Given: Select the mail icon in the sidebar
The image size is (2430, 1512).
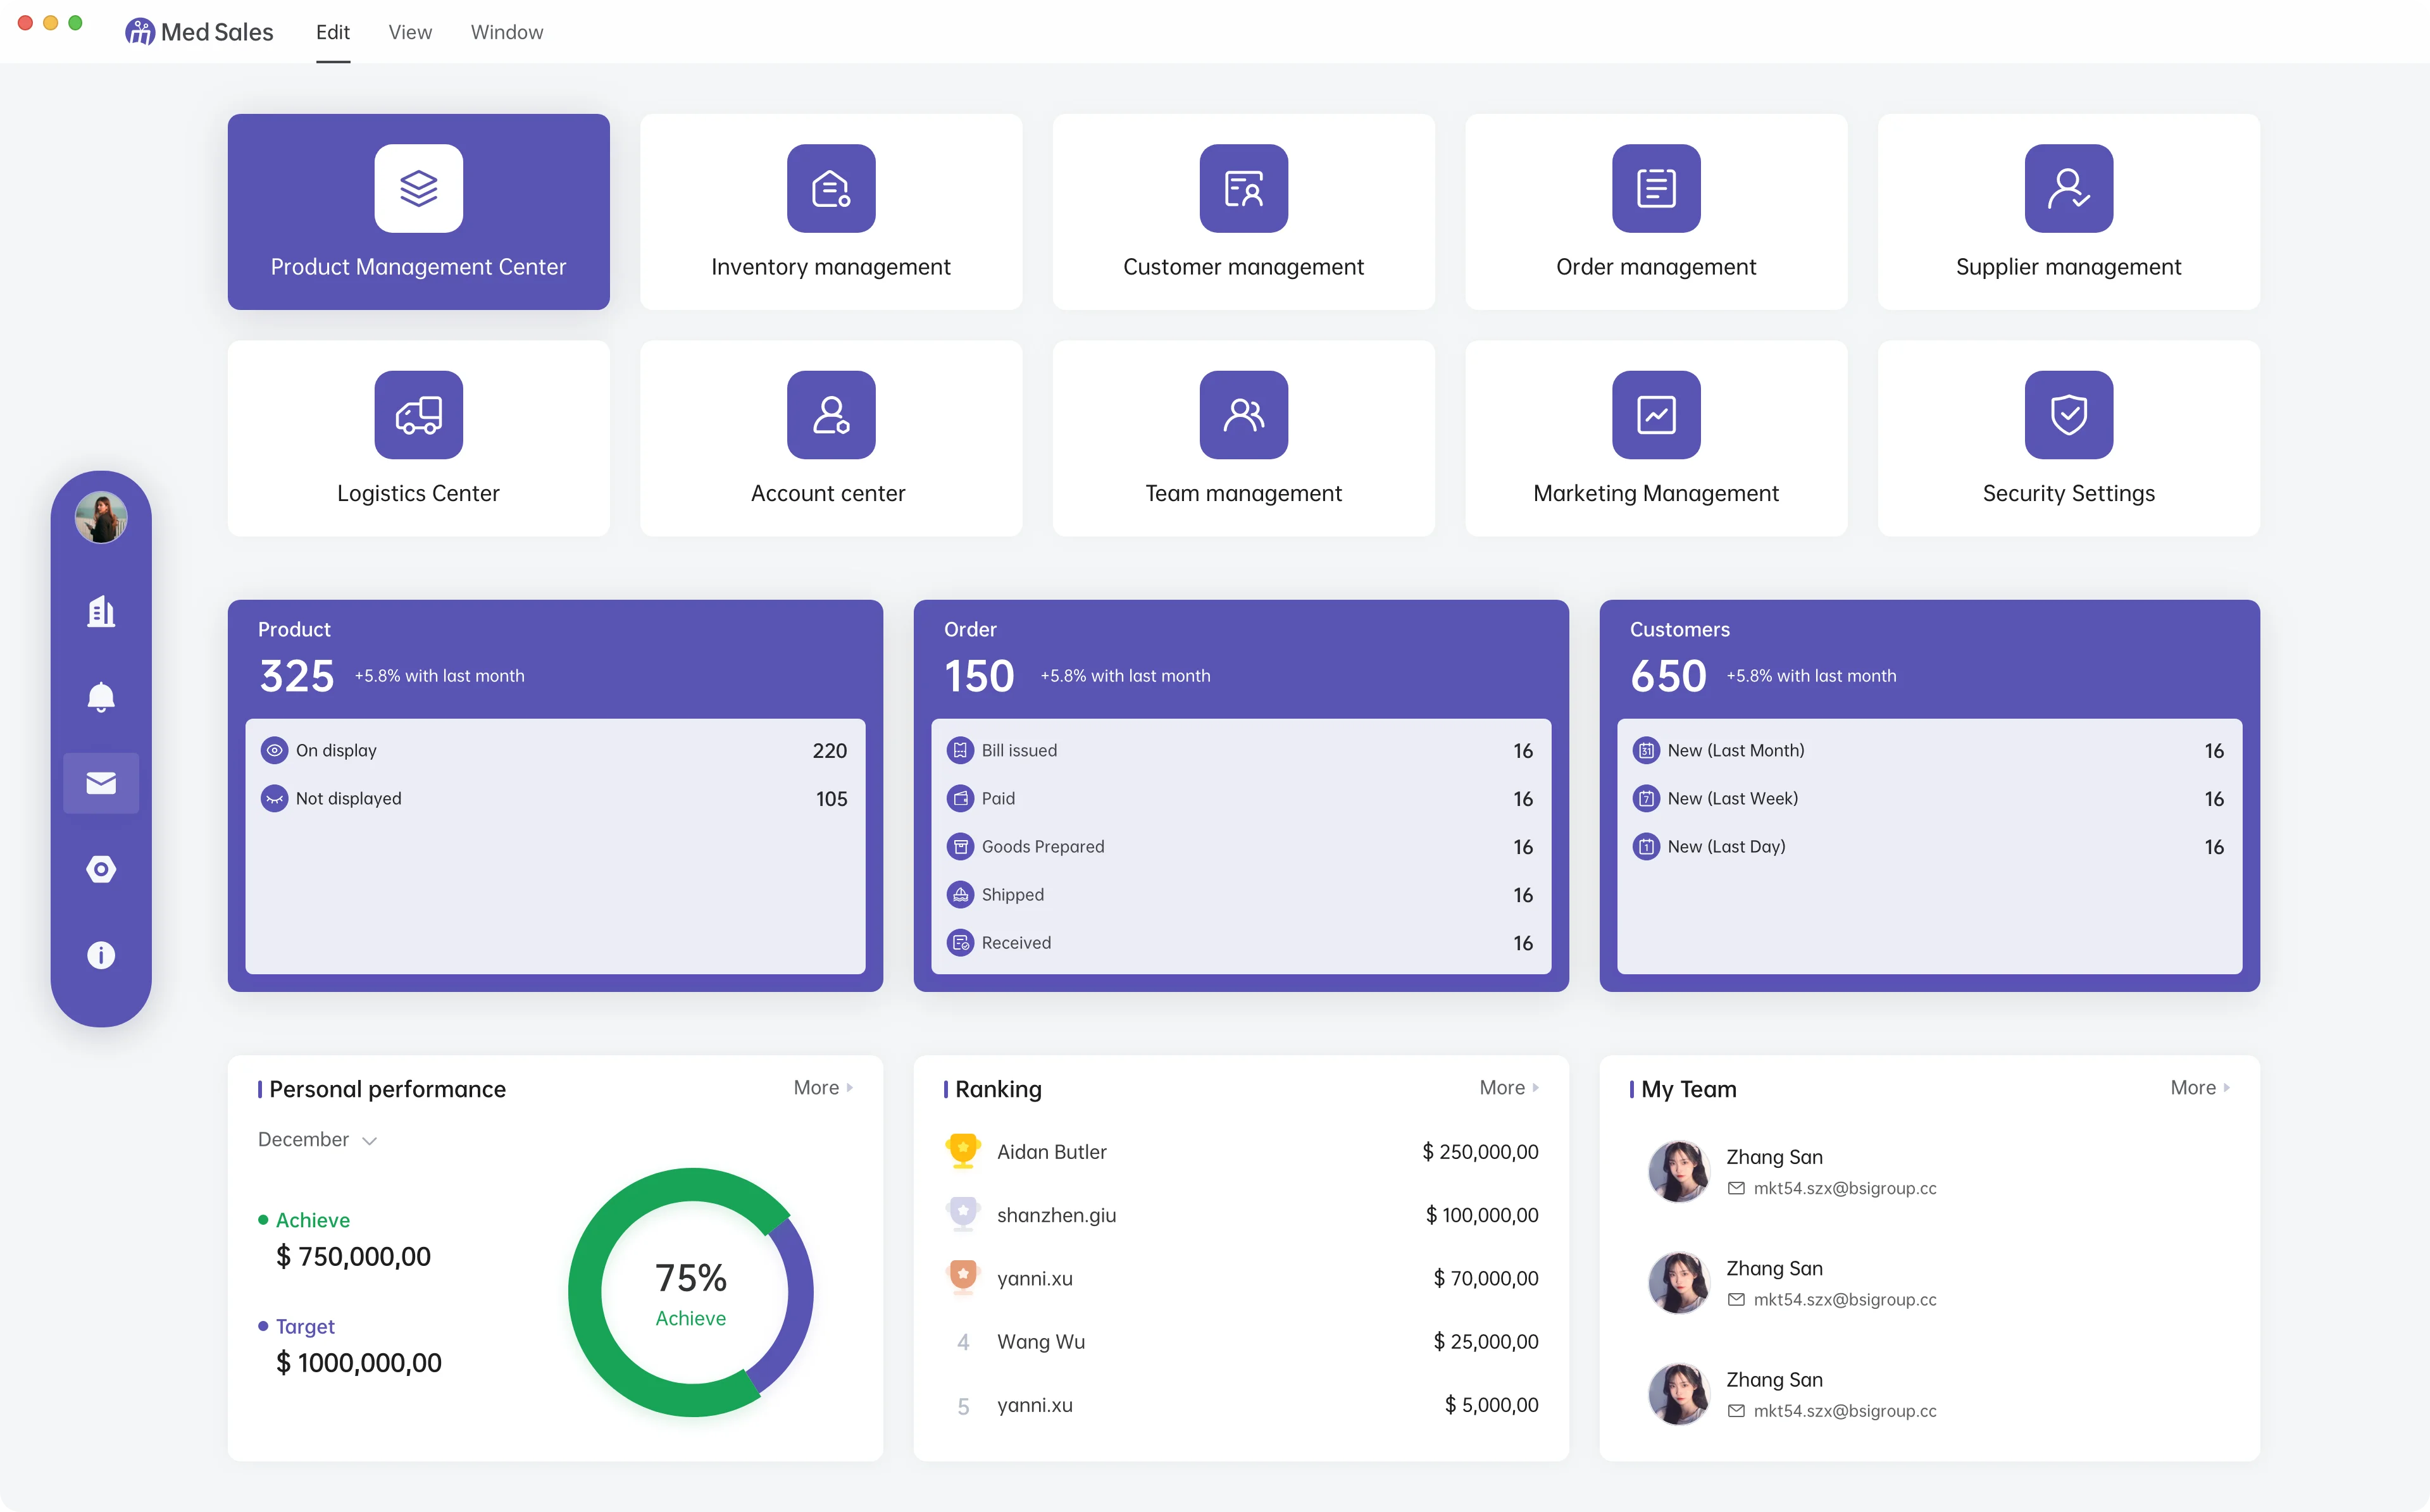Looking at the screenshot, I should 100,783.
